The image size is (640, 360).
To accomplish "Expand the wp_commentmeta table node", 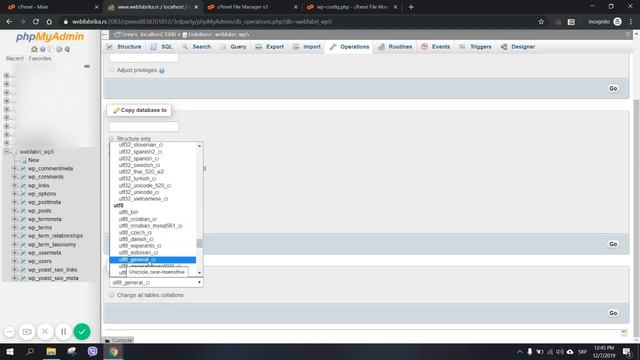I will [x=15, y=169].
